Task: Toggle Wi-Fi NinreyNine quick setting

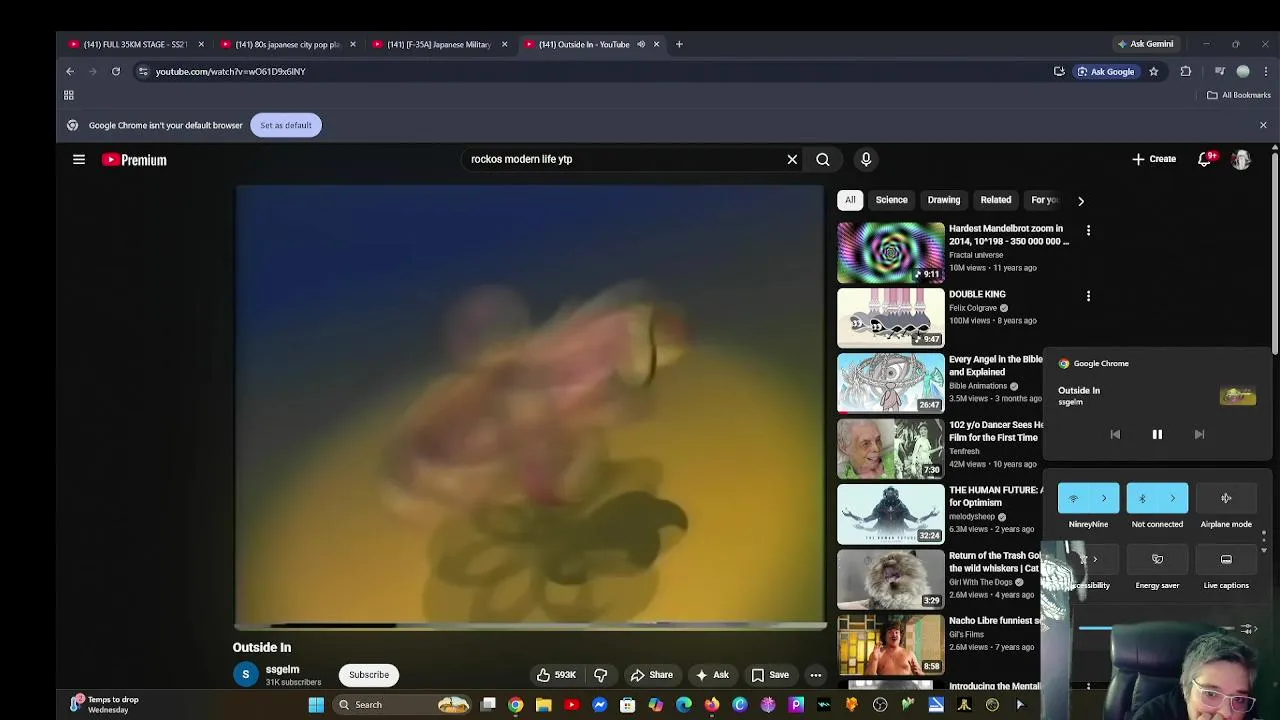Action: pyautogui.click(x=1073, y=498)
